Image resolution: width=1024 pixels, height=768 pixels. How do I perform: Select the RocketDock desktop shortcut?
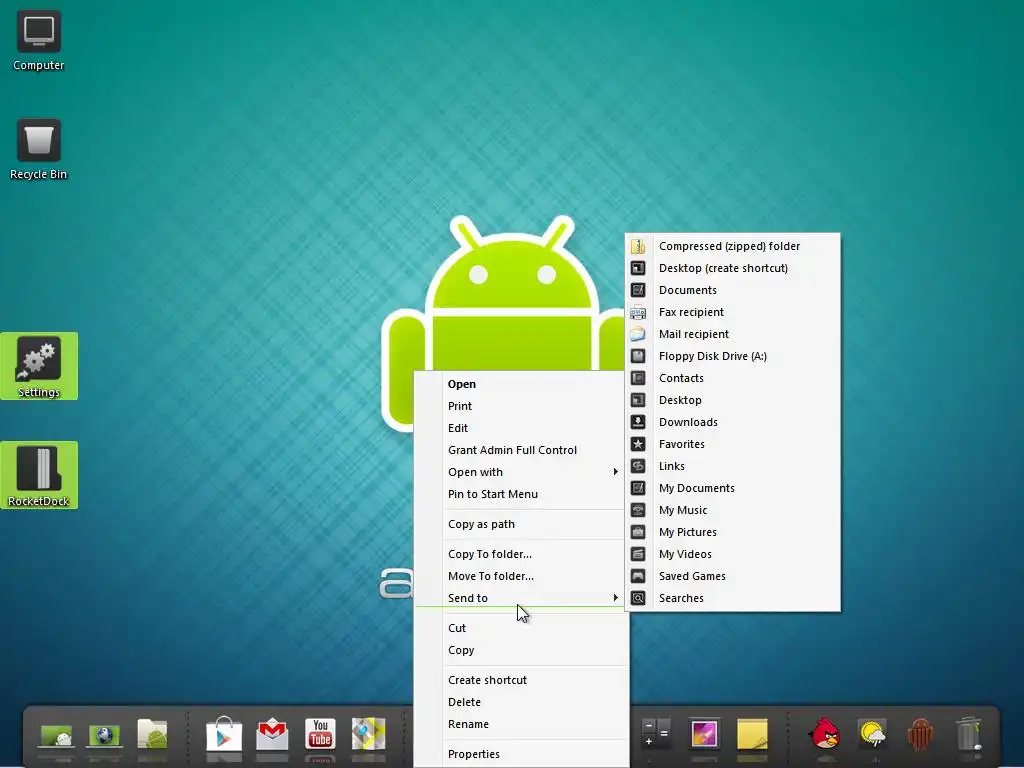click(39, 475)
